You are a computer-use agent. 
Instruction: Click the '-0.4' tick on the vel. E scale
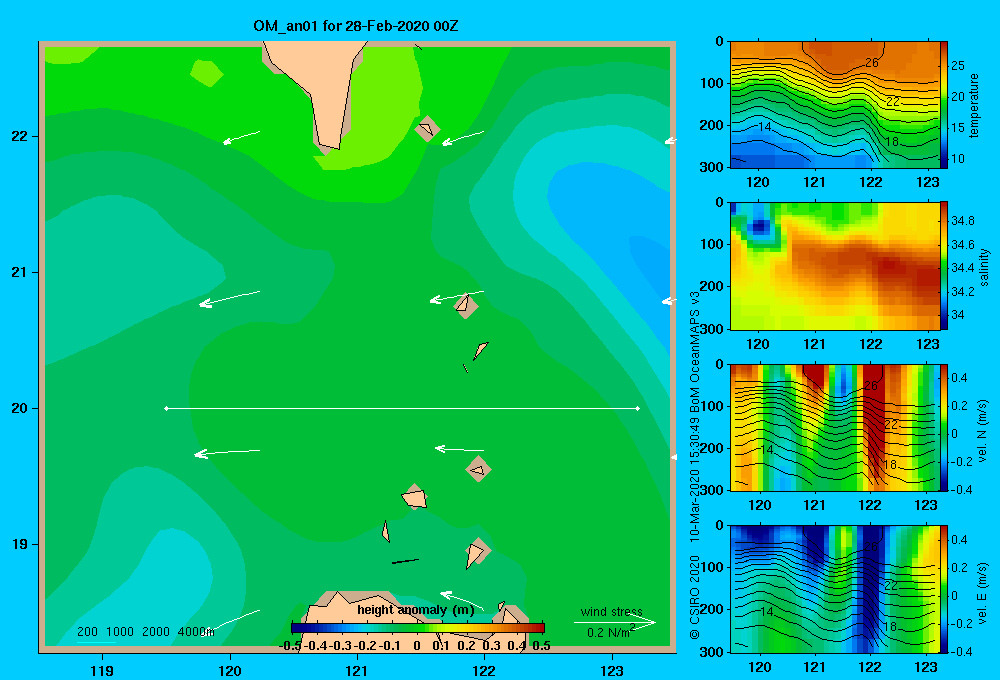[961, 651]
